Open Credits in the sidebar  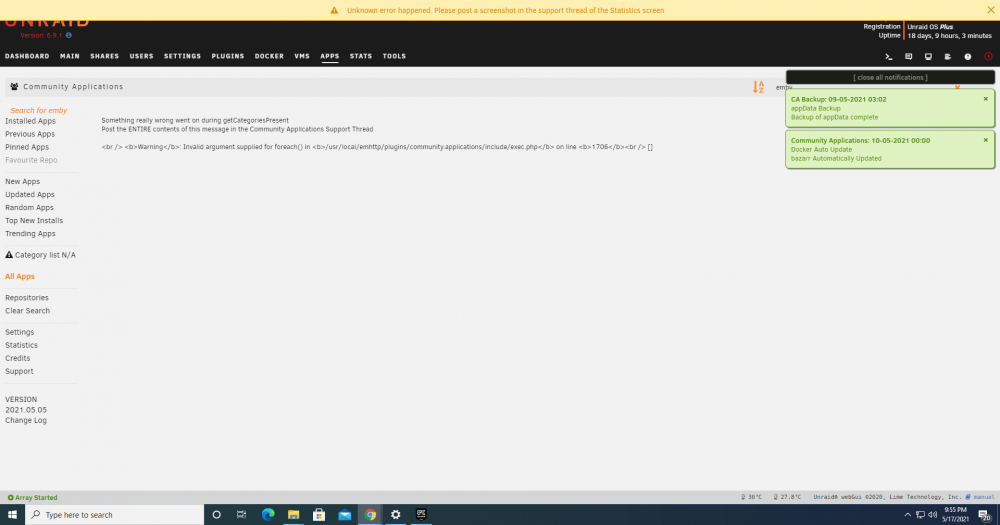17,359
